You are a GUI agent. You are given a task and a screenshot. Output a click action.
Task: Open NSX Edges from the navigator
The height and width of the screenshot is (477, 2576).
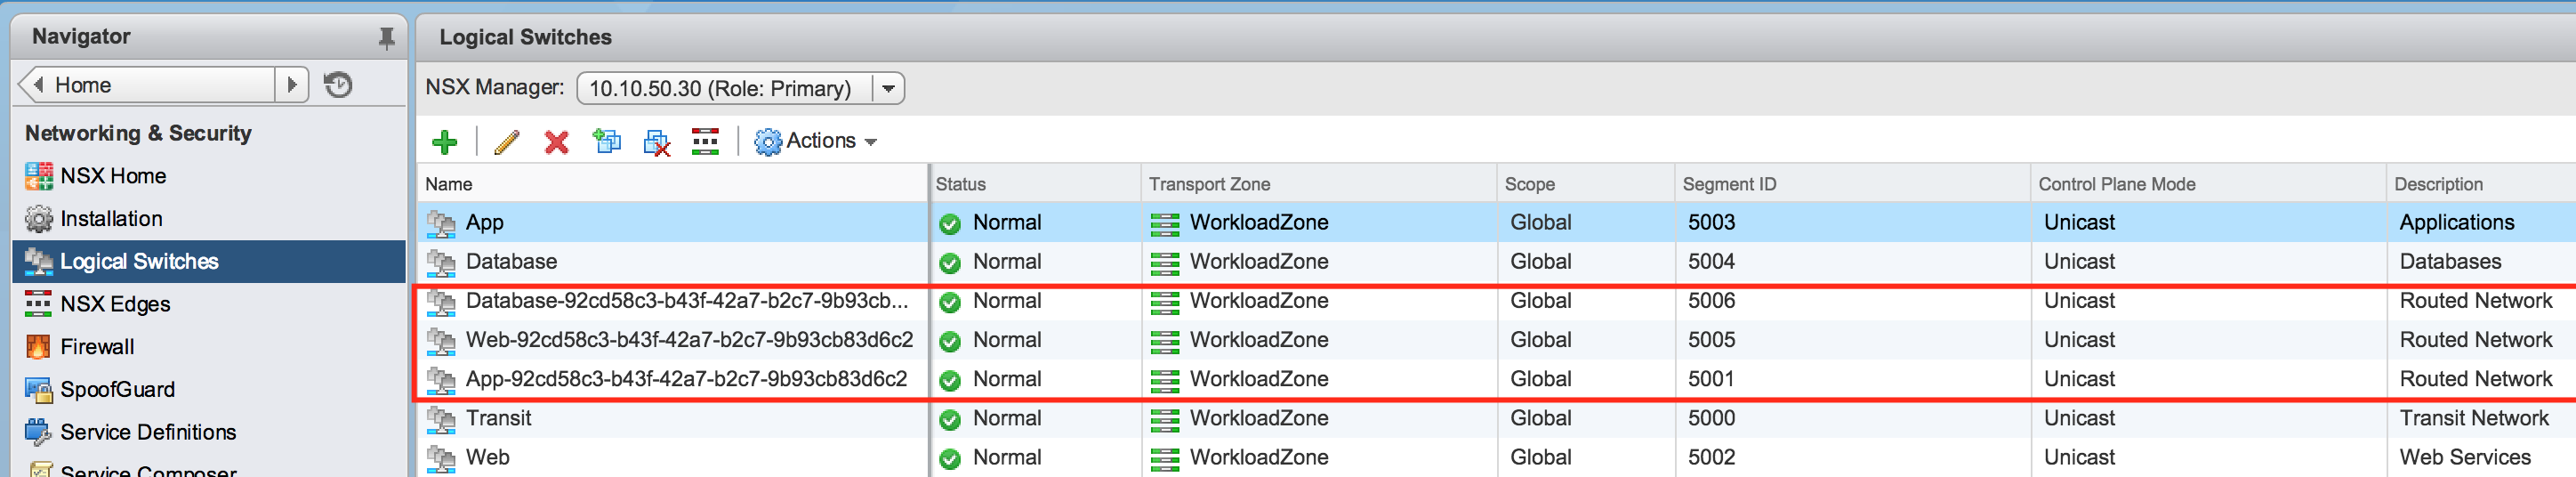coord(114,304)
